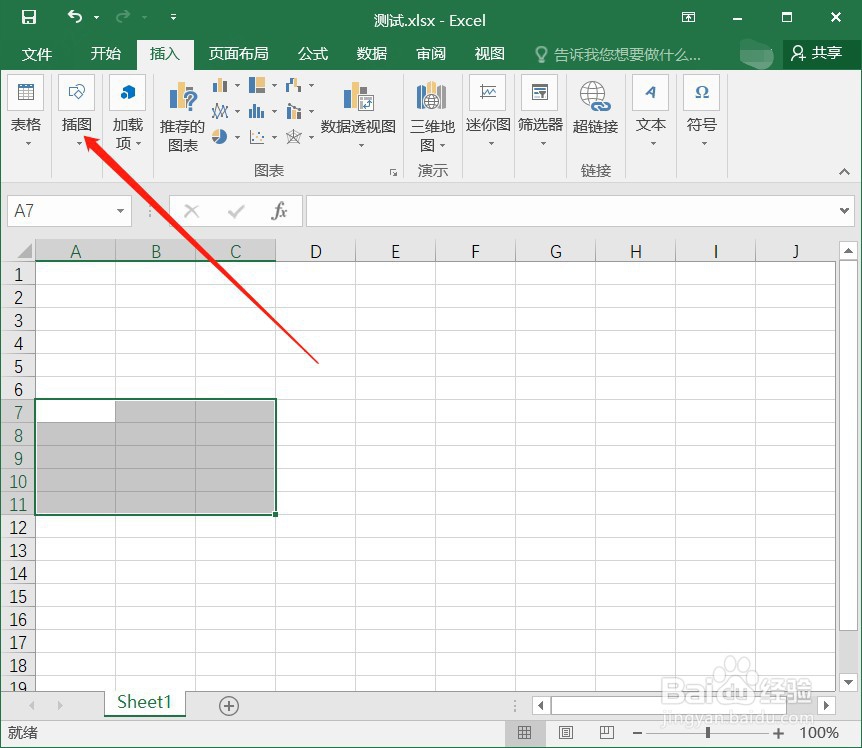Viewport: 862px width, 748px height.
Task: Click the vertical scrollbar up arrow
Action: (848, 251)
